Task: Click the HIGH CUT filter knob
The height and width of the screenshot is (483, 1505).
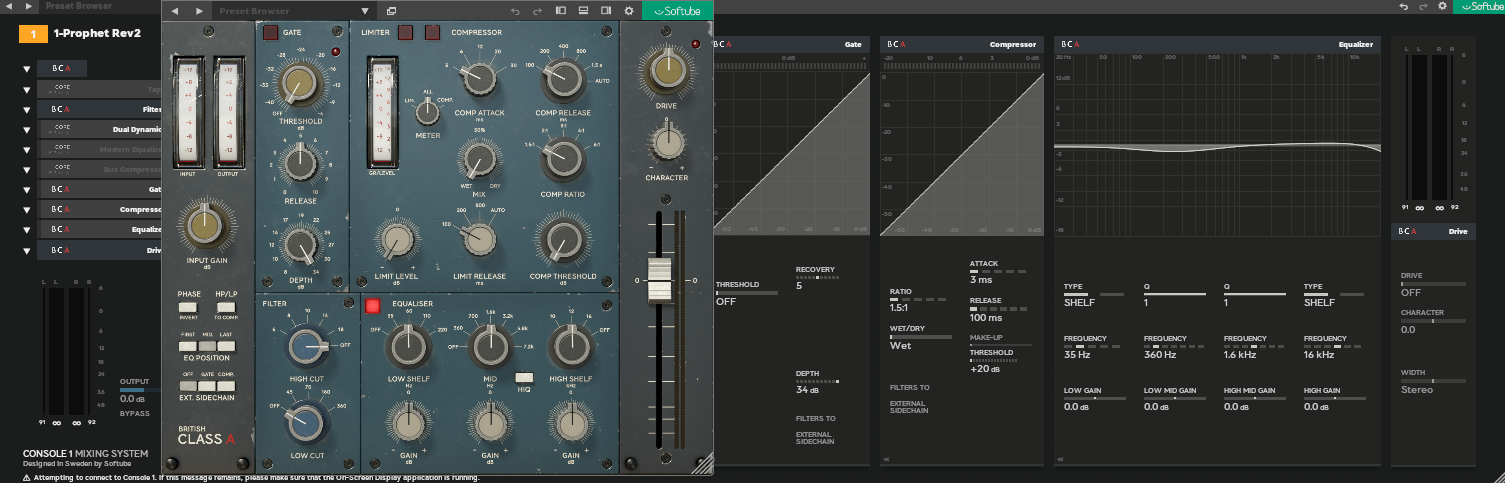Action: pyautogui.click(x=307, y=347)
